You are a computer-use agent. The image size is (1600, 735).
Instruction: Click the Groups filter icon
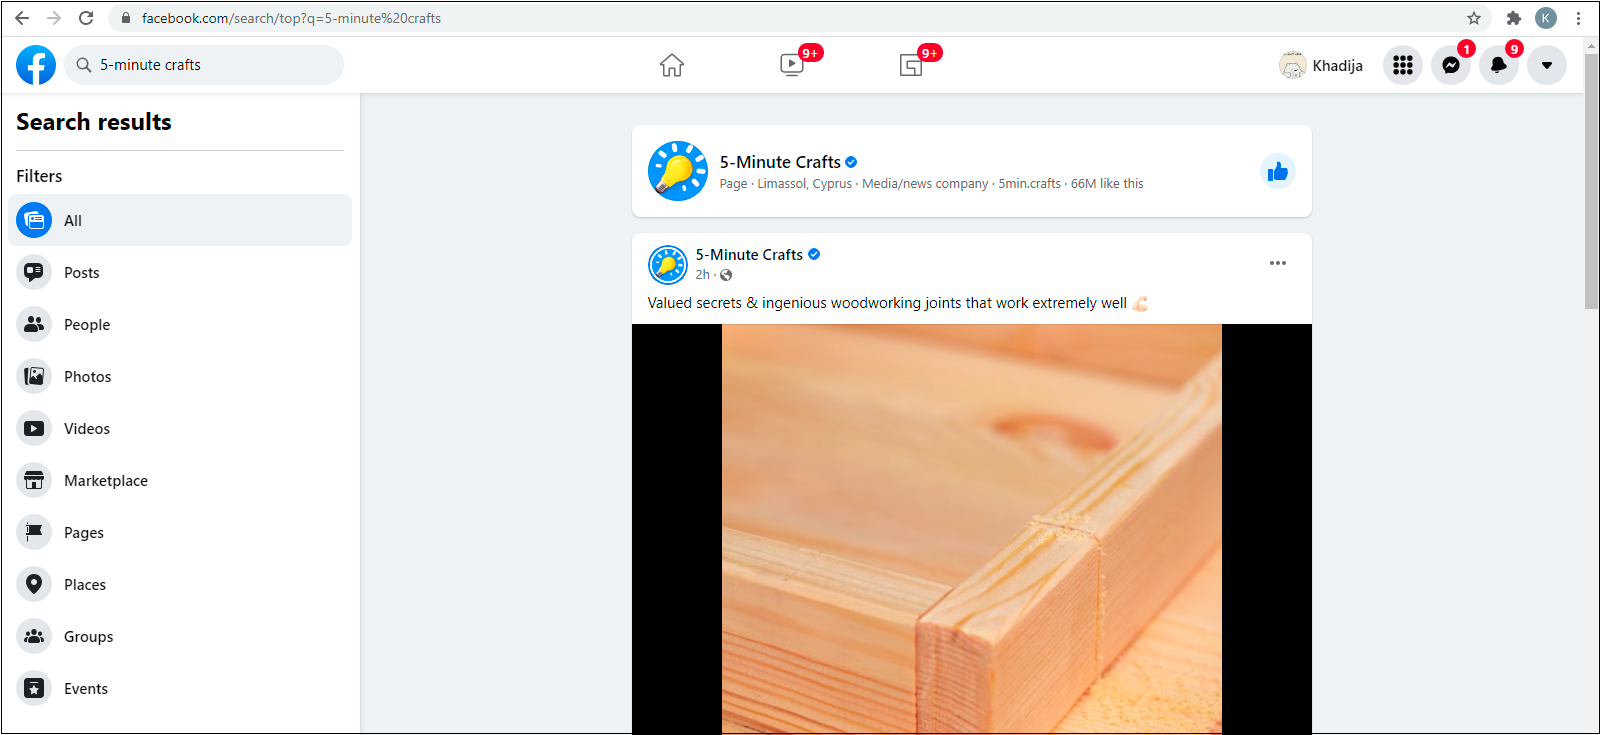pos(34,636)
